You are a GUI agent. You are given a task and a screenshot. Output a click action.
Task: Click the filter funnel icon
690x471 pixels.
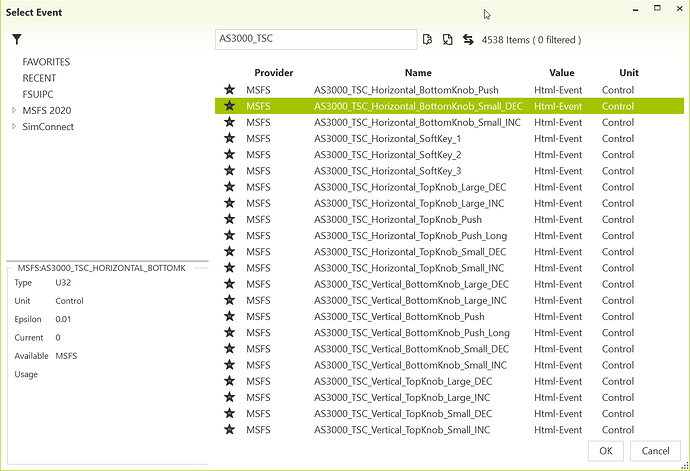tap(17, 39)
